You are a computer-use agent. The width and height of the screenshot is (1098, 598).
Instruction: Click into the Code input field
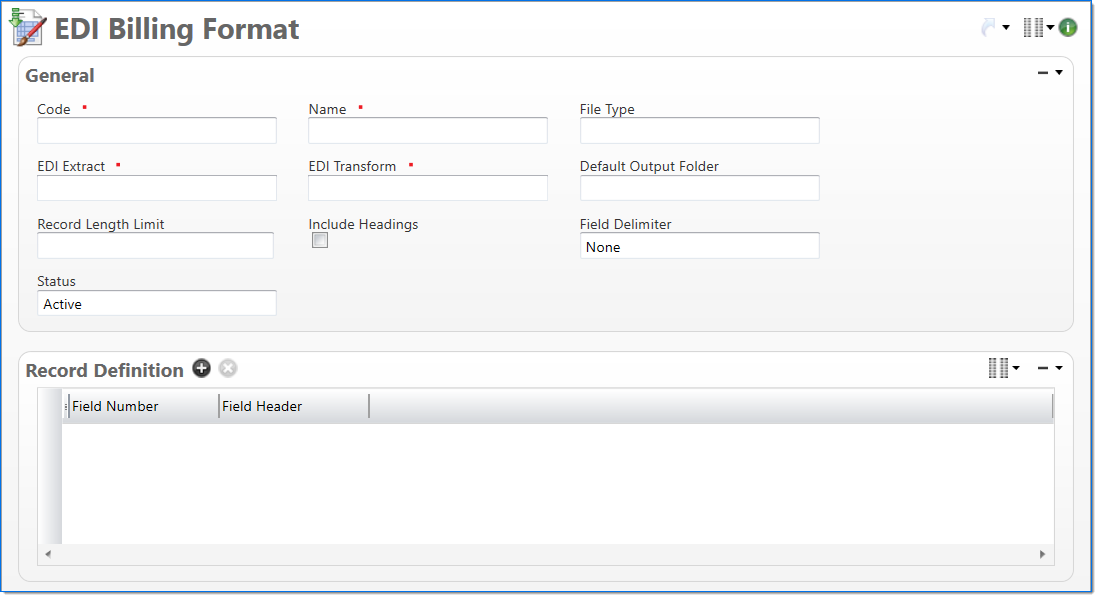tap(156, 131)
